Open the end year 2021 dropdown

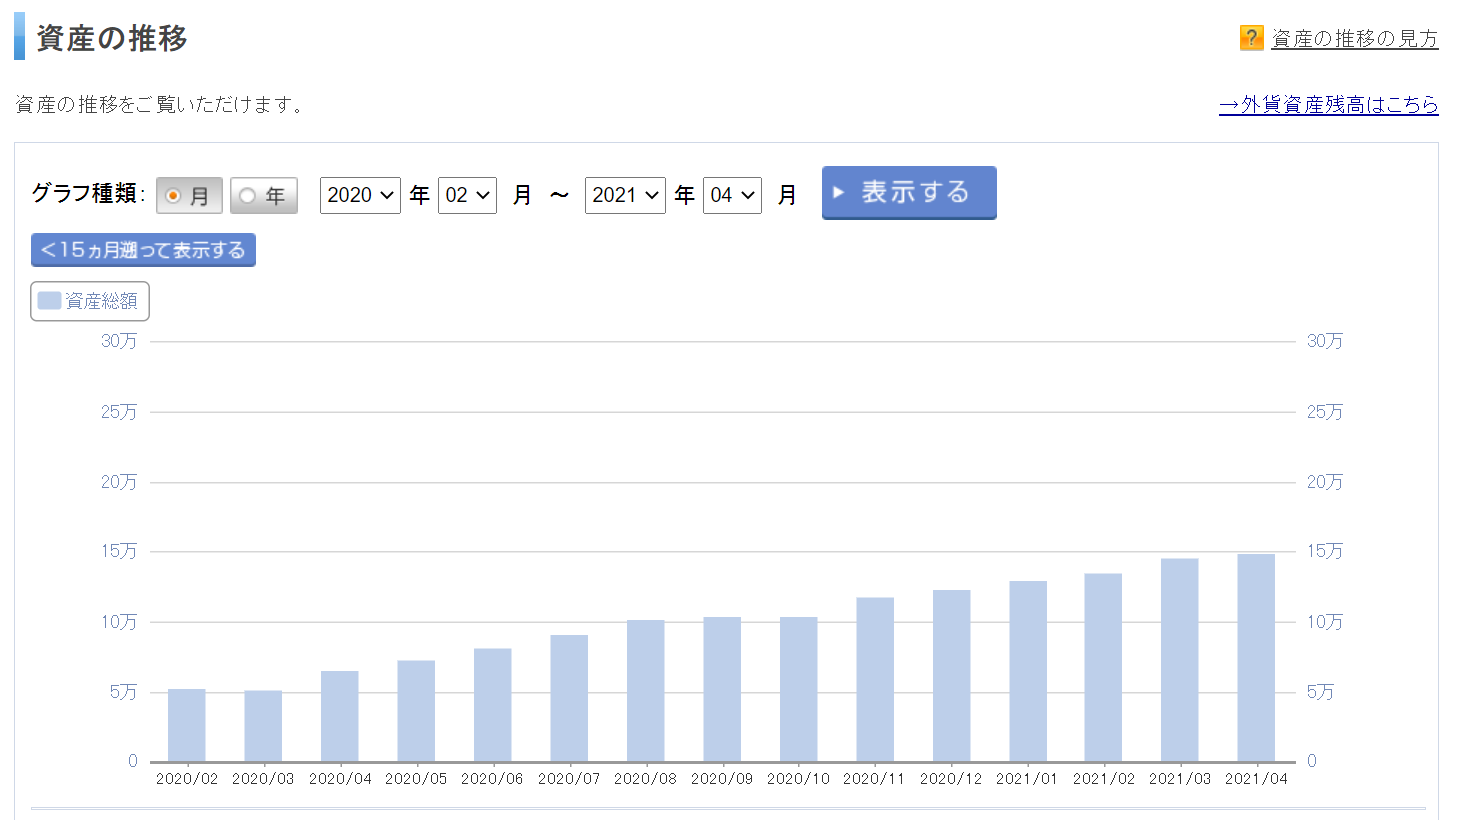click(625, 195)
